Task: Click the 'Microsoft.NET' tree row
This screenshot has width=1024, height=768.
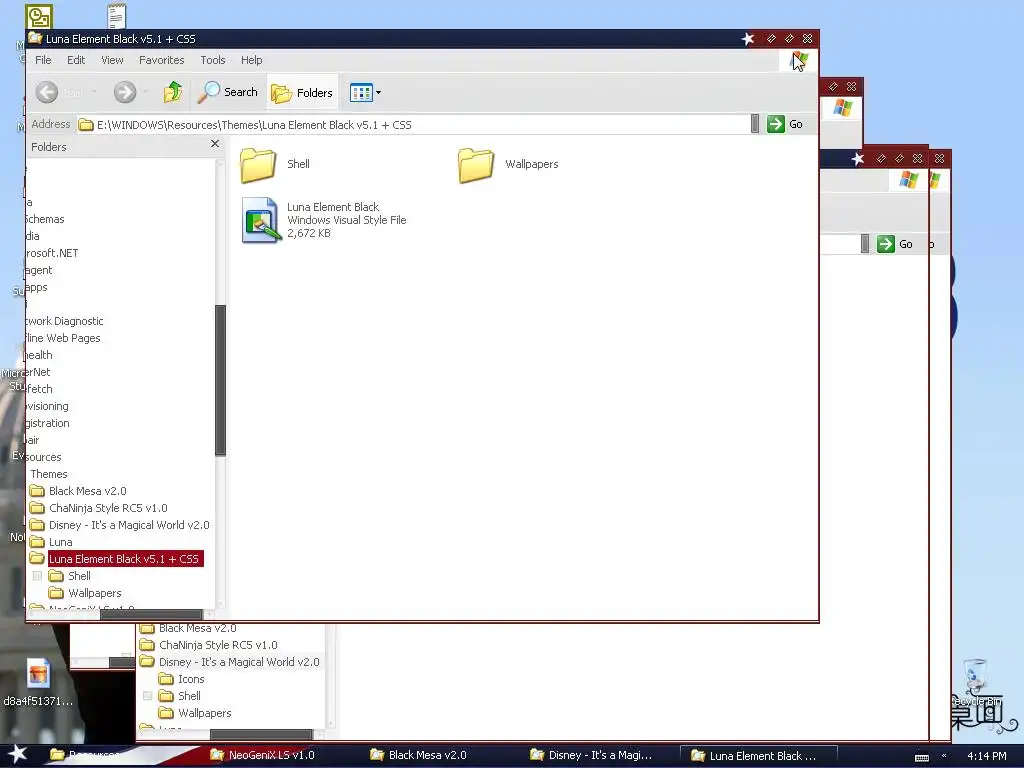Action: pos(52,253)
